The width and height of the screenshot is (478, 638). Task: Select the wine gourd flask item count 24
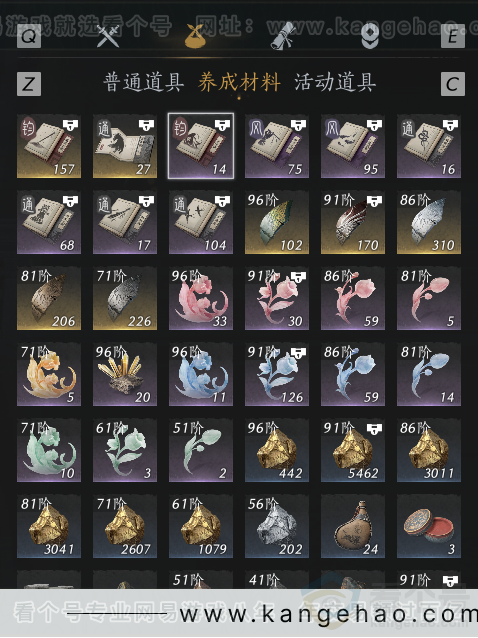coord(353,527)
